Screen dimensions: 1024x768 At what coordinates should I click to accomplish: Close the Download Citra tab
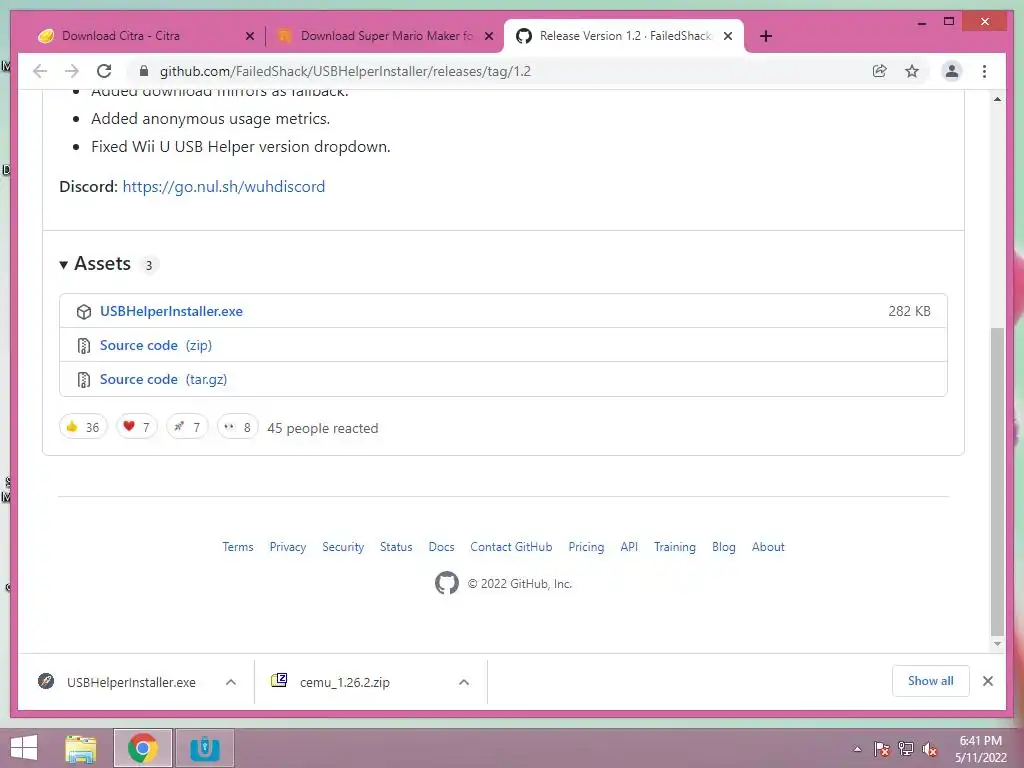click(x=249, y=36)
